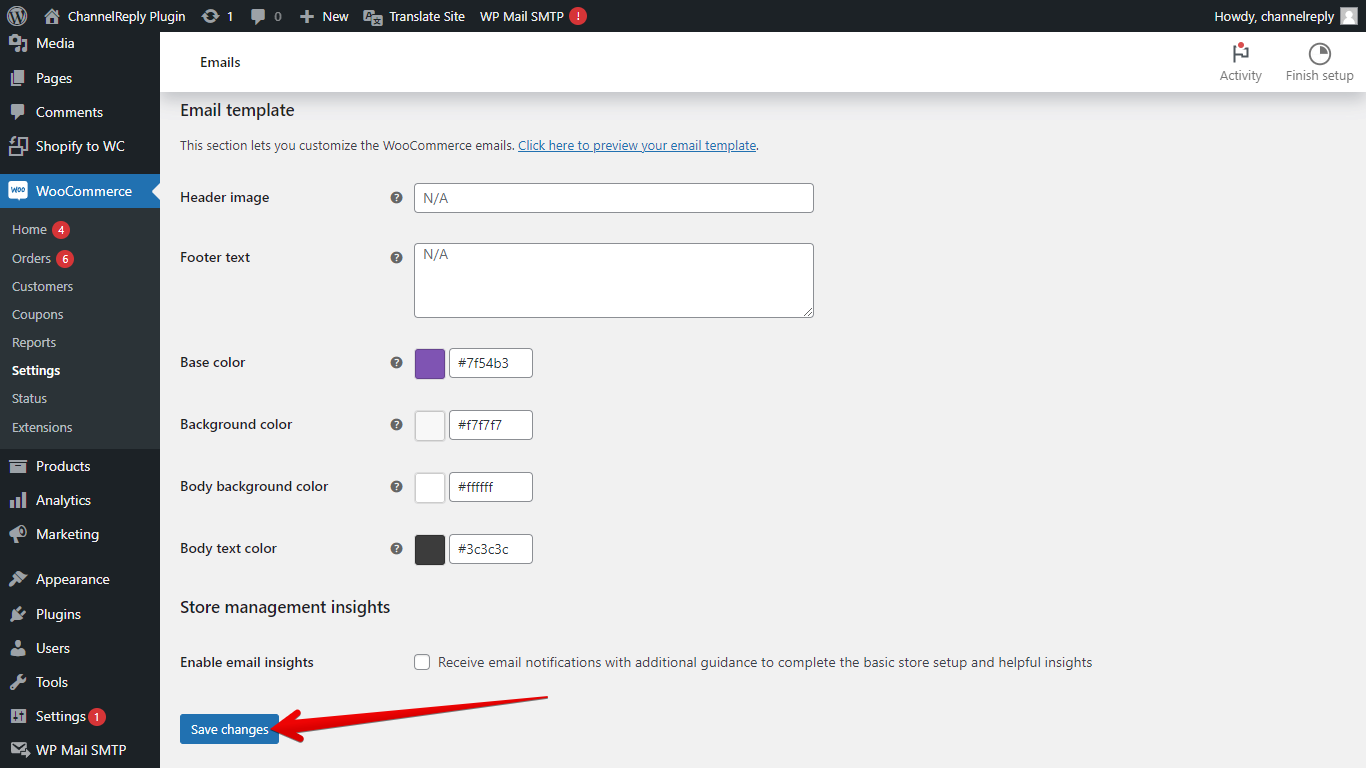Click the preview your email template link

(x=637, y=146)
